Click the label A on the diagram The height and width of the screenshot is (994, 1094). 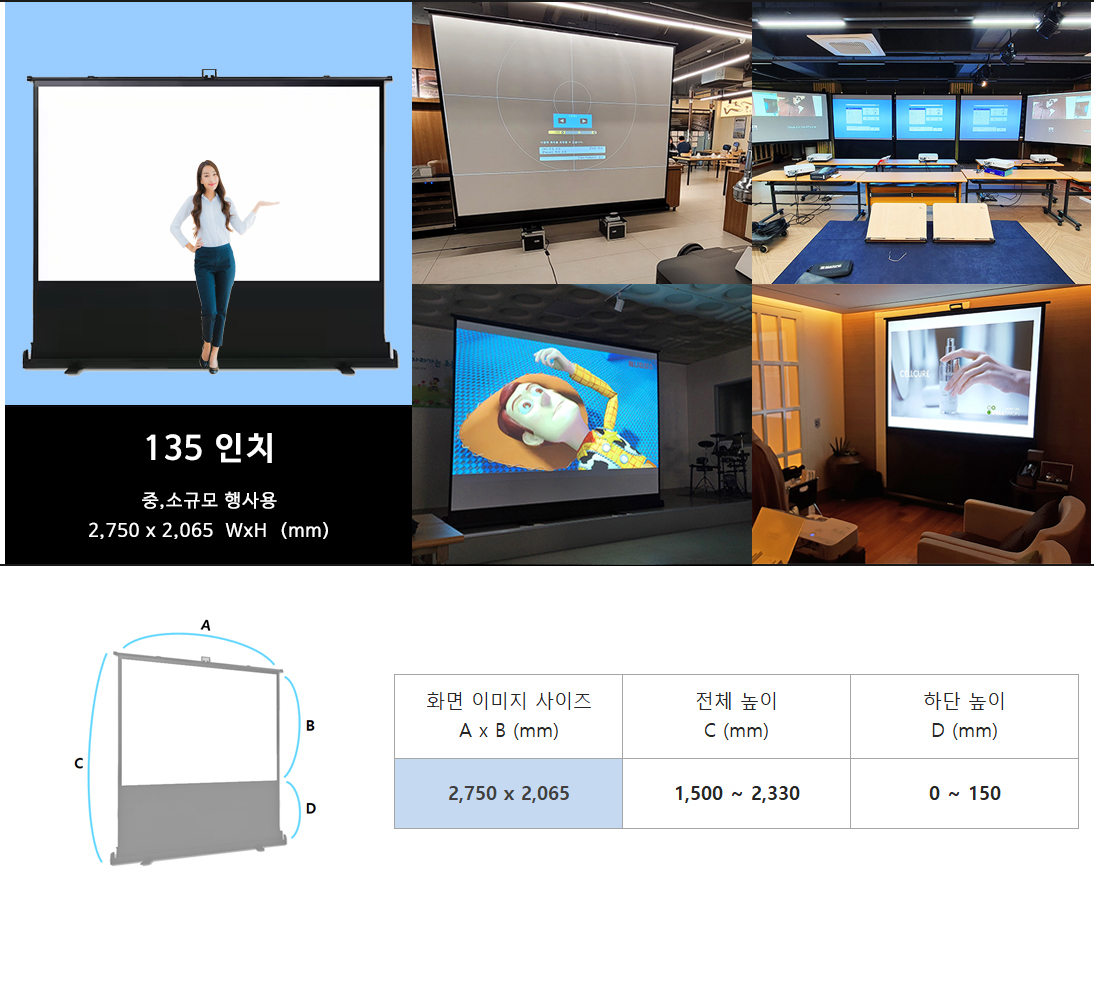click(206, 625)
